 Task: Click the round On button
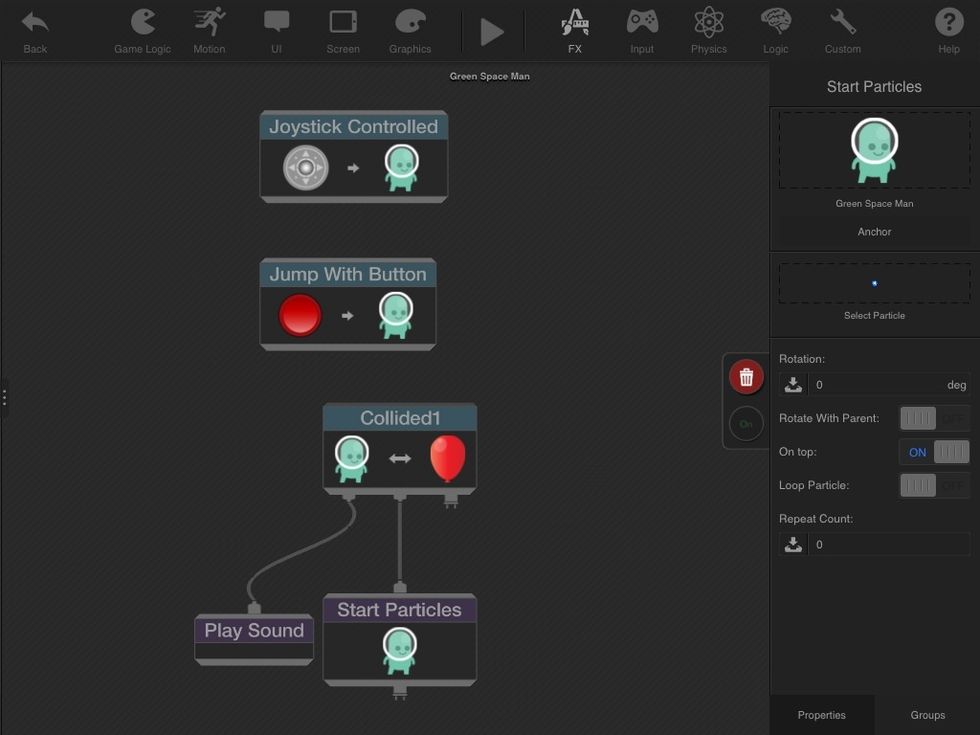click(746, 424)
